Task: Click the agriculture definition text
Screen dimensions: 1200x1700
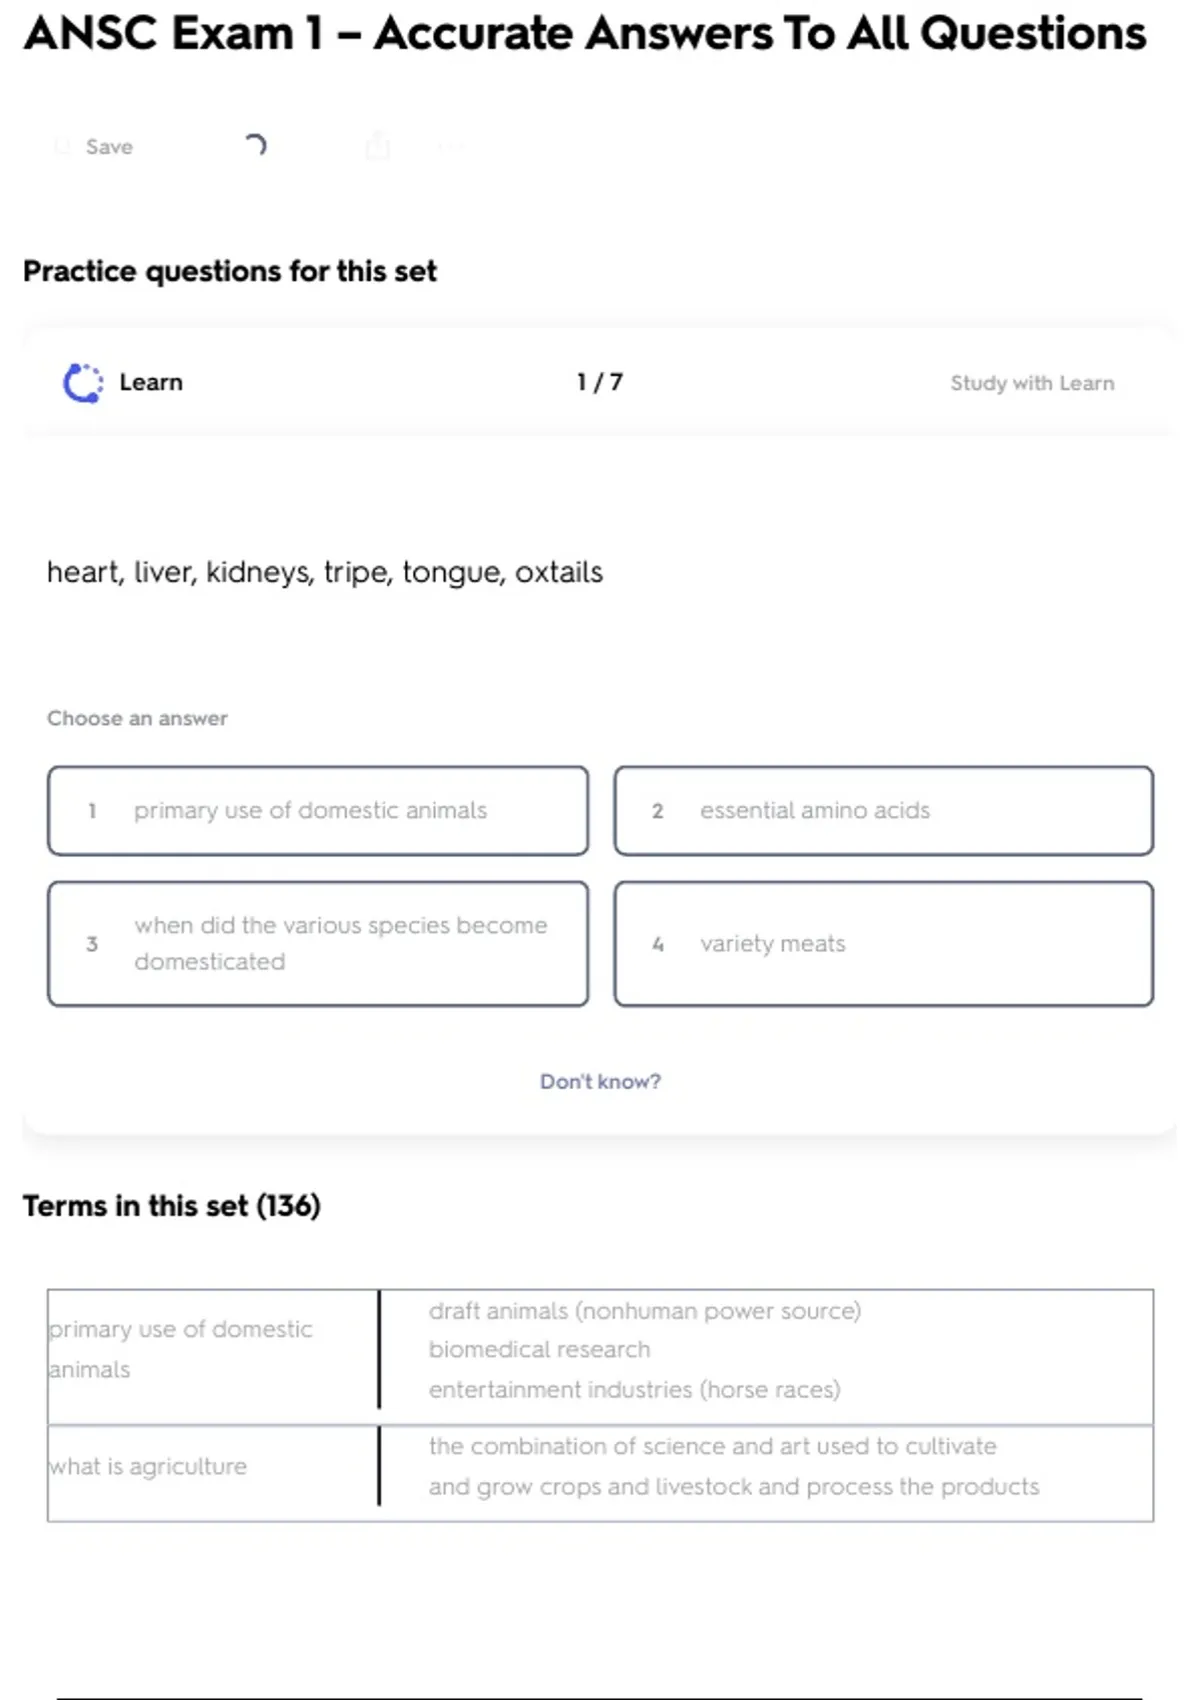Action: 734,1467
